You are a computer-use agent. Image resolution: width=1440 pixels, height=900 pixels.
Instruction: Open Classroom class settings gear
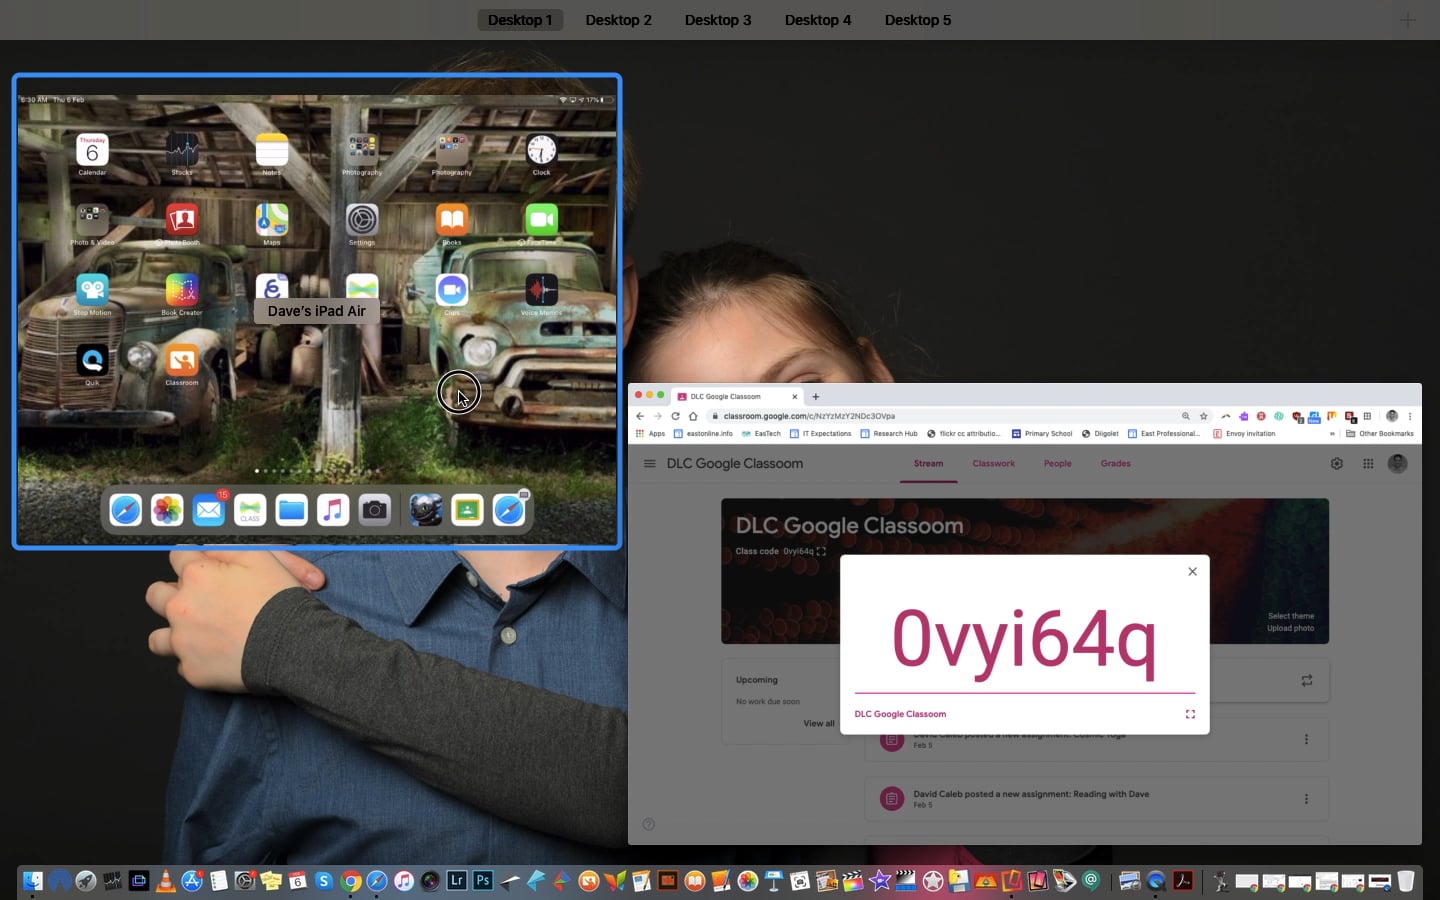point(1337,464)
